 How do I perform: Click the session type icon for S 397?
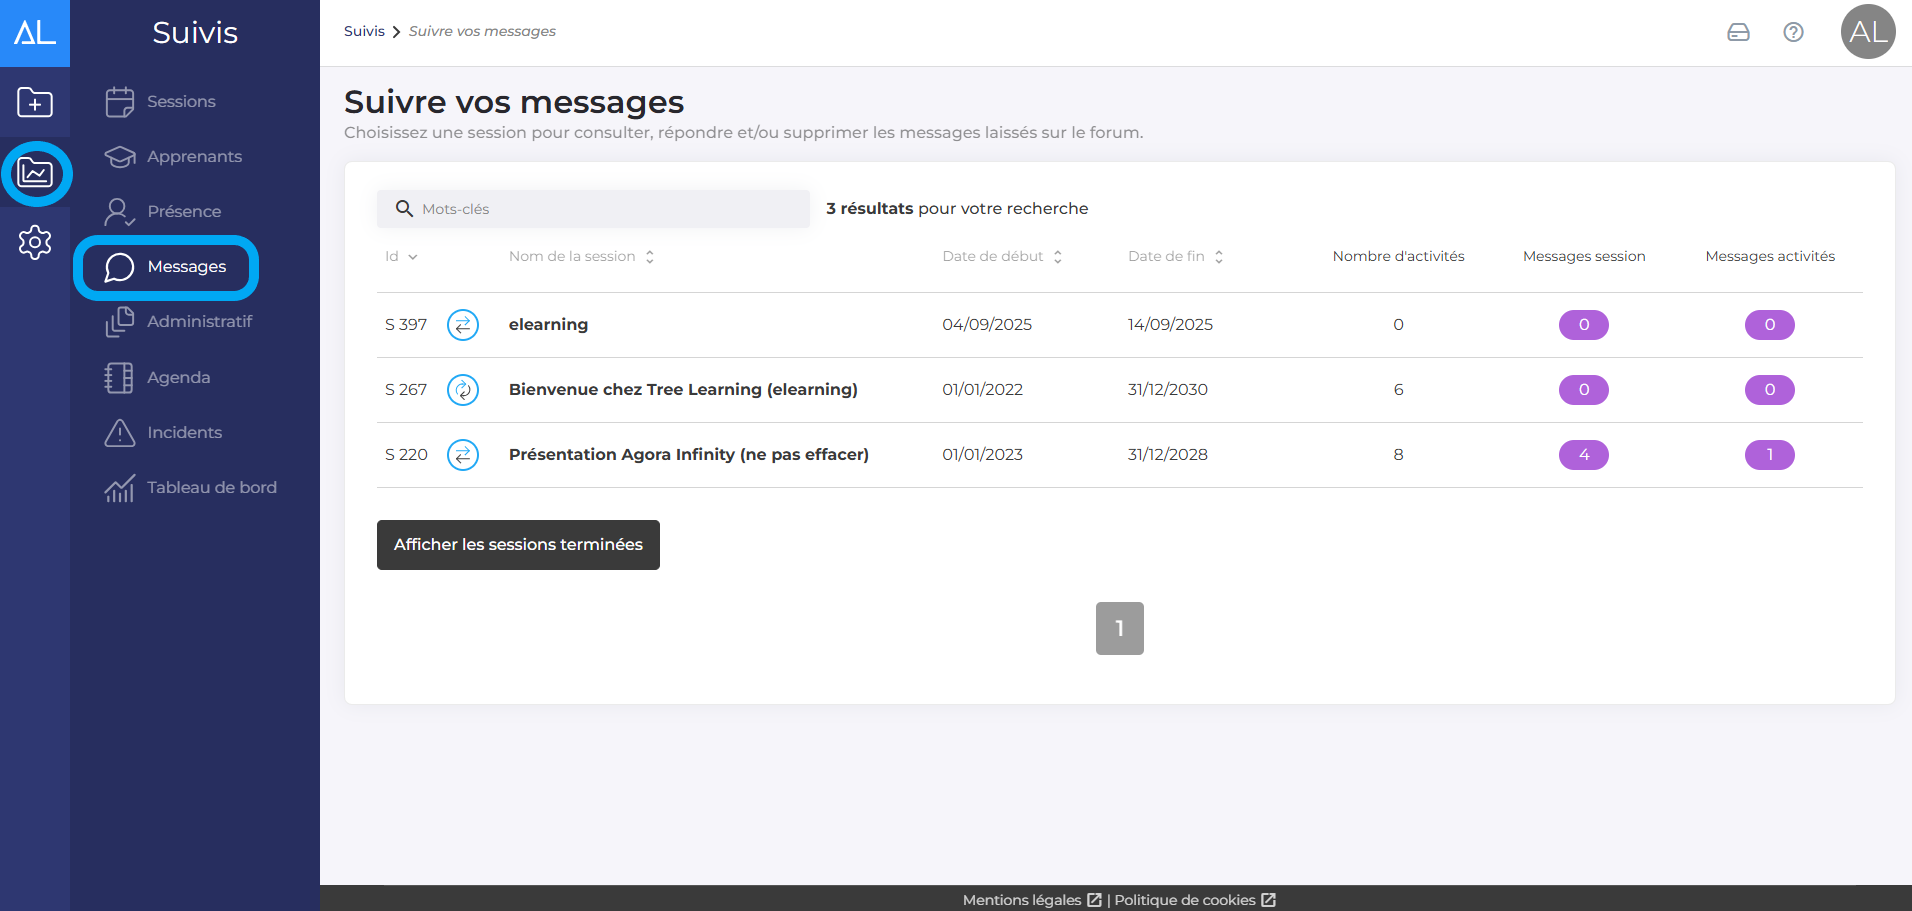pyautogui.click(x=462, y=325)
